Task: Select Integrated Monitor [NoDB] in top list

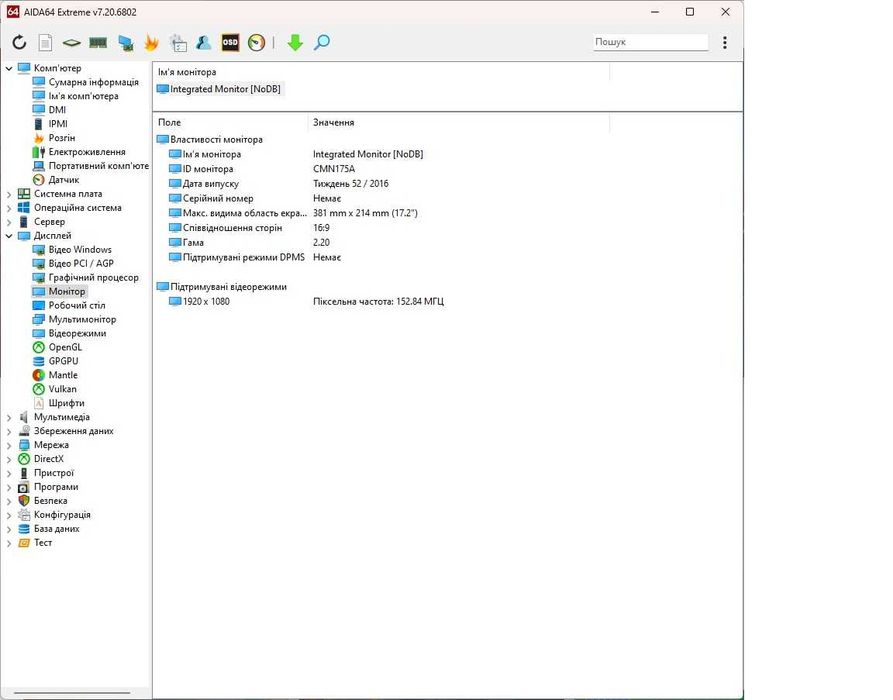Action: point(219,89)
